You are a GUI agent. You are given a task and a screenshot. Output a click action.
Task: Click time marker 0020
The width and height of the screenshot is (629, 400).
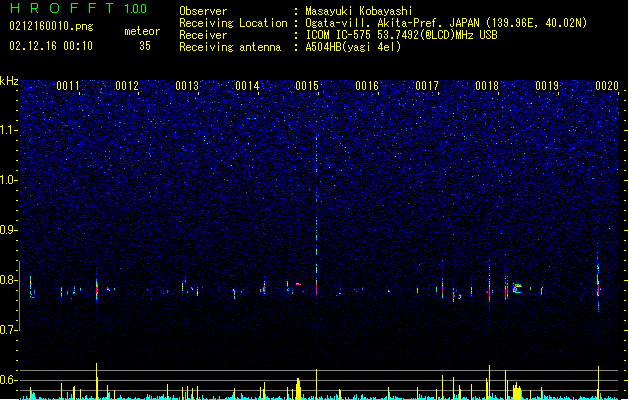coord(607,86)
